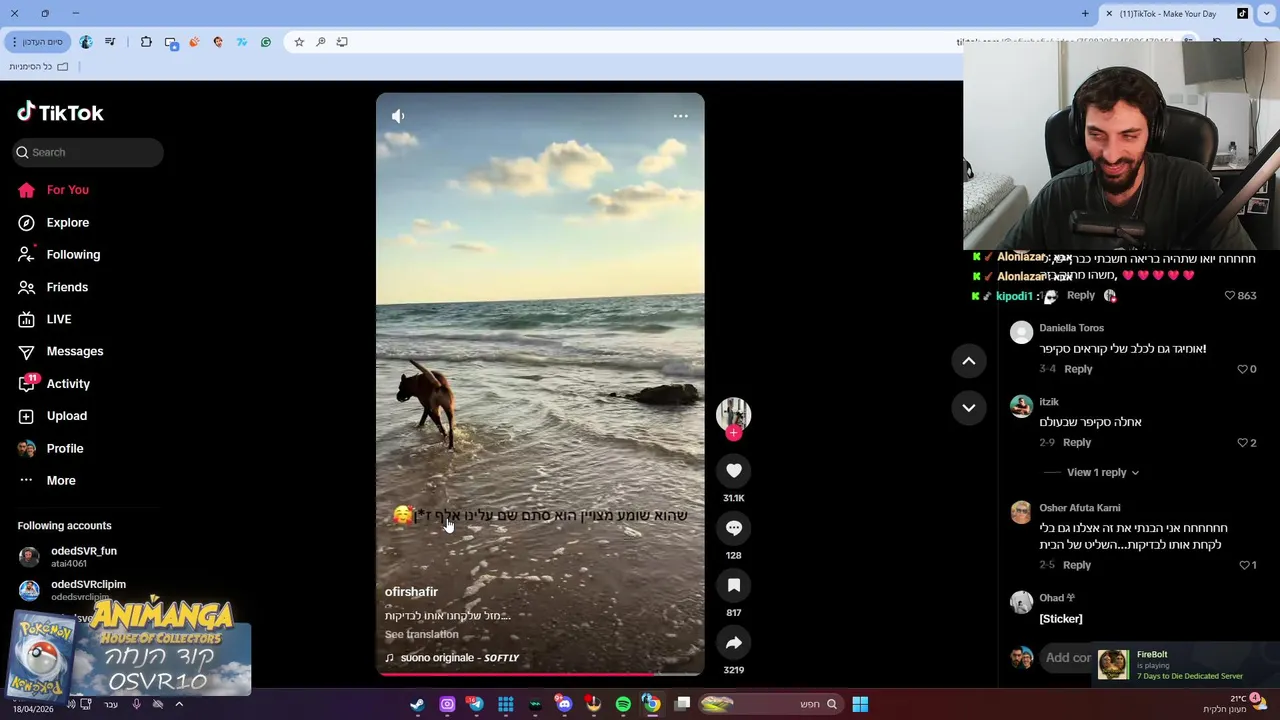This screenshot has height=720, width=1280.
Task: Go to the Explore page
Action: [53, 222]
